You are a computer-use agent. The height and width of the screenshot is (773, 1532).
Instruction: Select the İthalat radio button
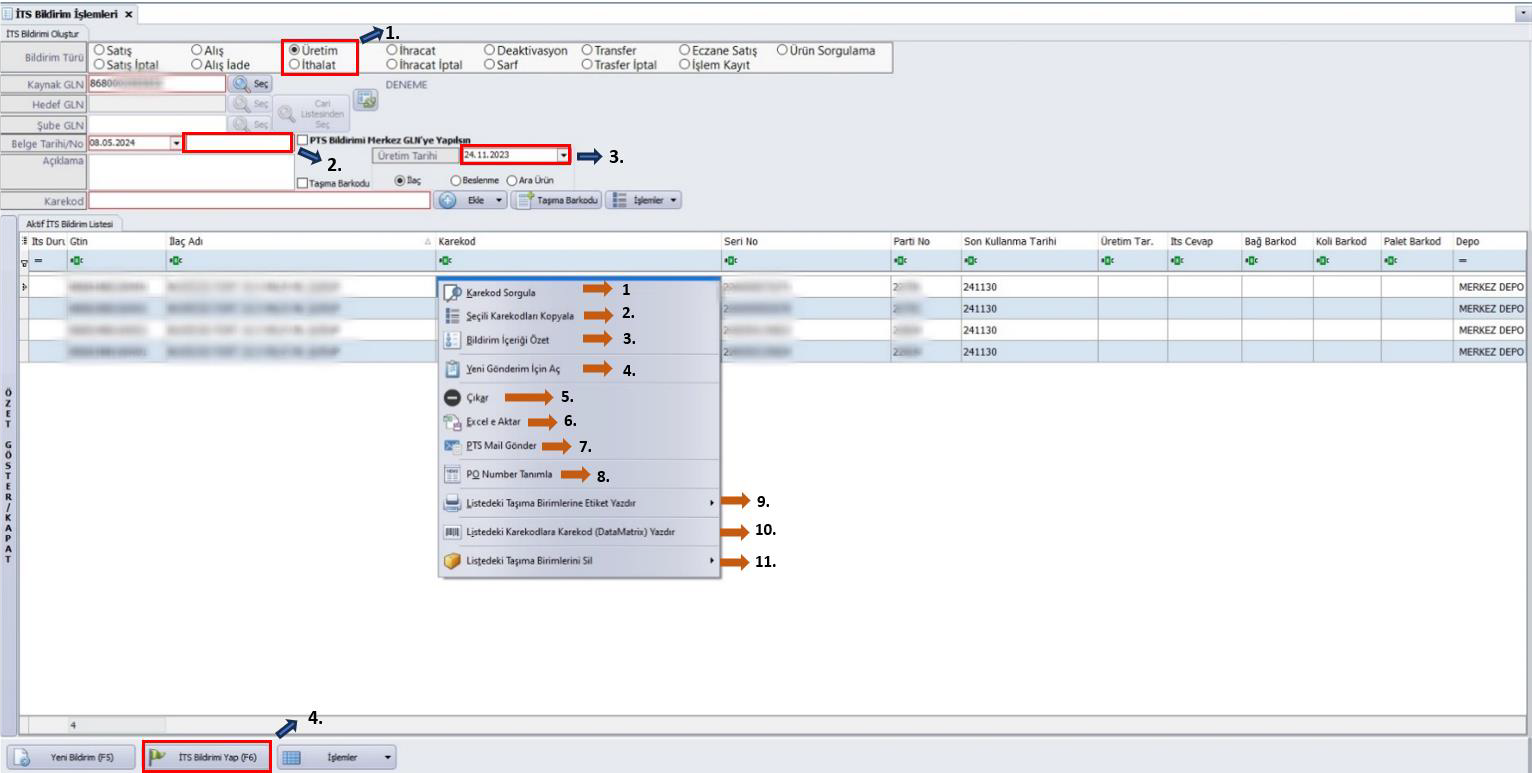(x=295, y=64)
